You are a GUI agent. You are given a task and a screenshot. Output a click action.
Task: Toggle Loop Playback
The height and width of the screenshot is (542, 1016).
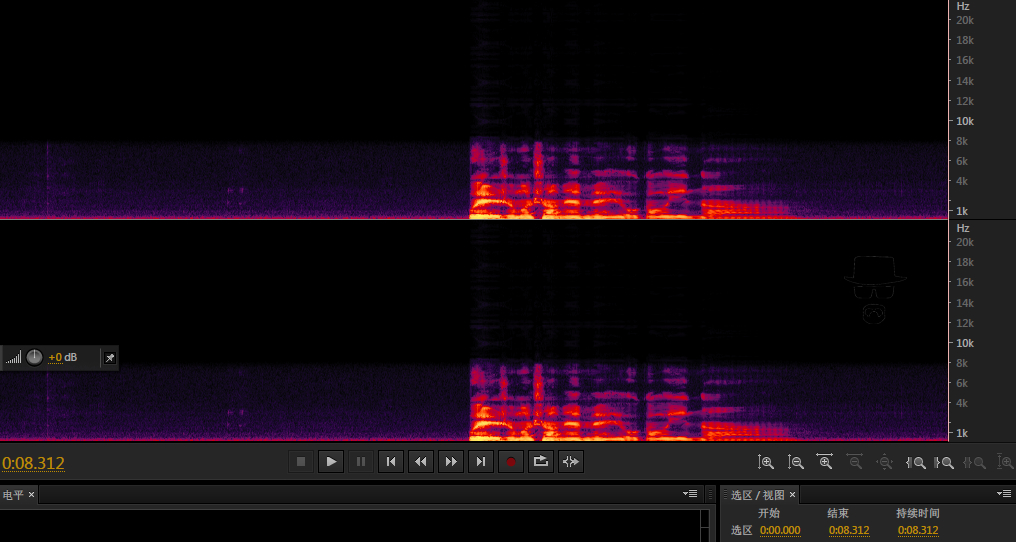point(541,462)
